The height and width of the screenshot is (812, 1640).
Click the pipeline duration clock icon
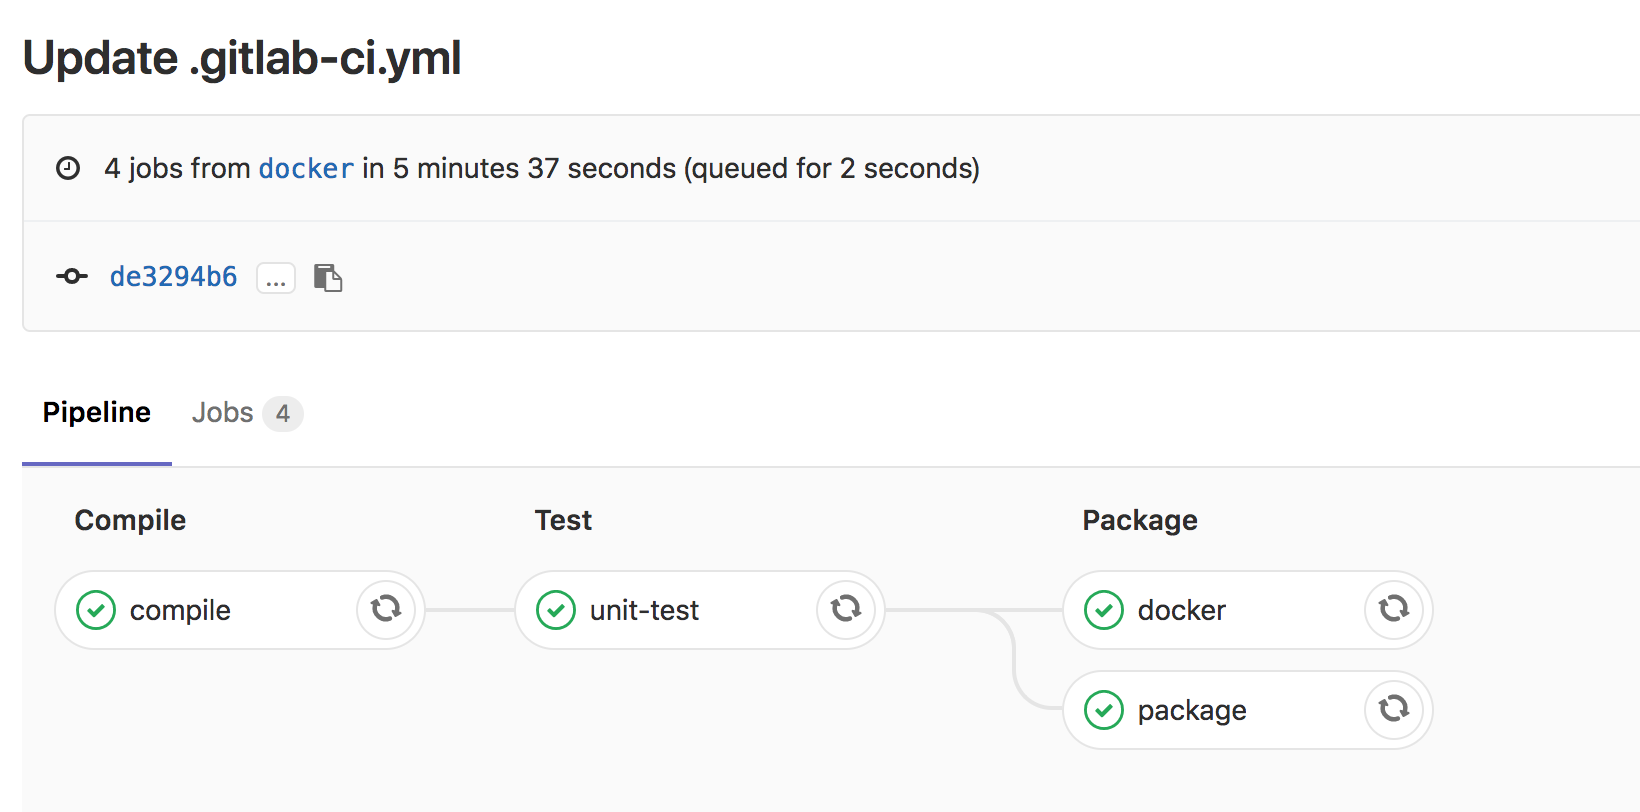[x=68, y=168]
